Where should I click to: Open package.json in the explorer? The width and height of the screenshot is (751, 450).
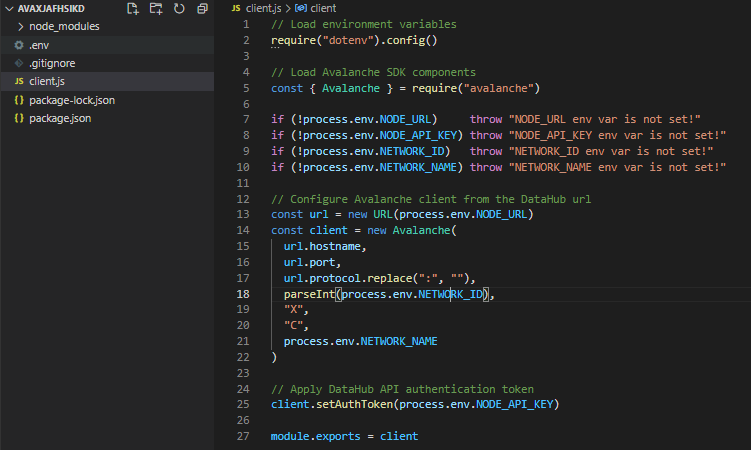(107, 118)
